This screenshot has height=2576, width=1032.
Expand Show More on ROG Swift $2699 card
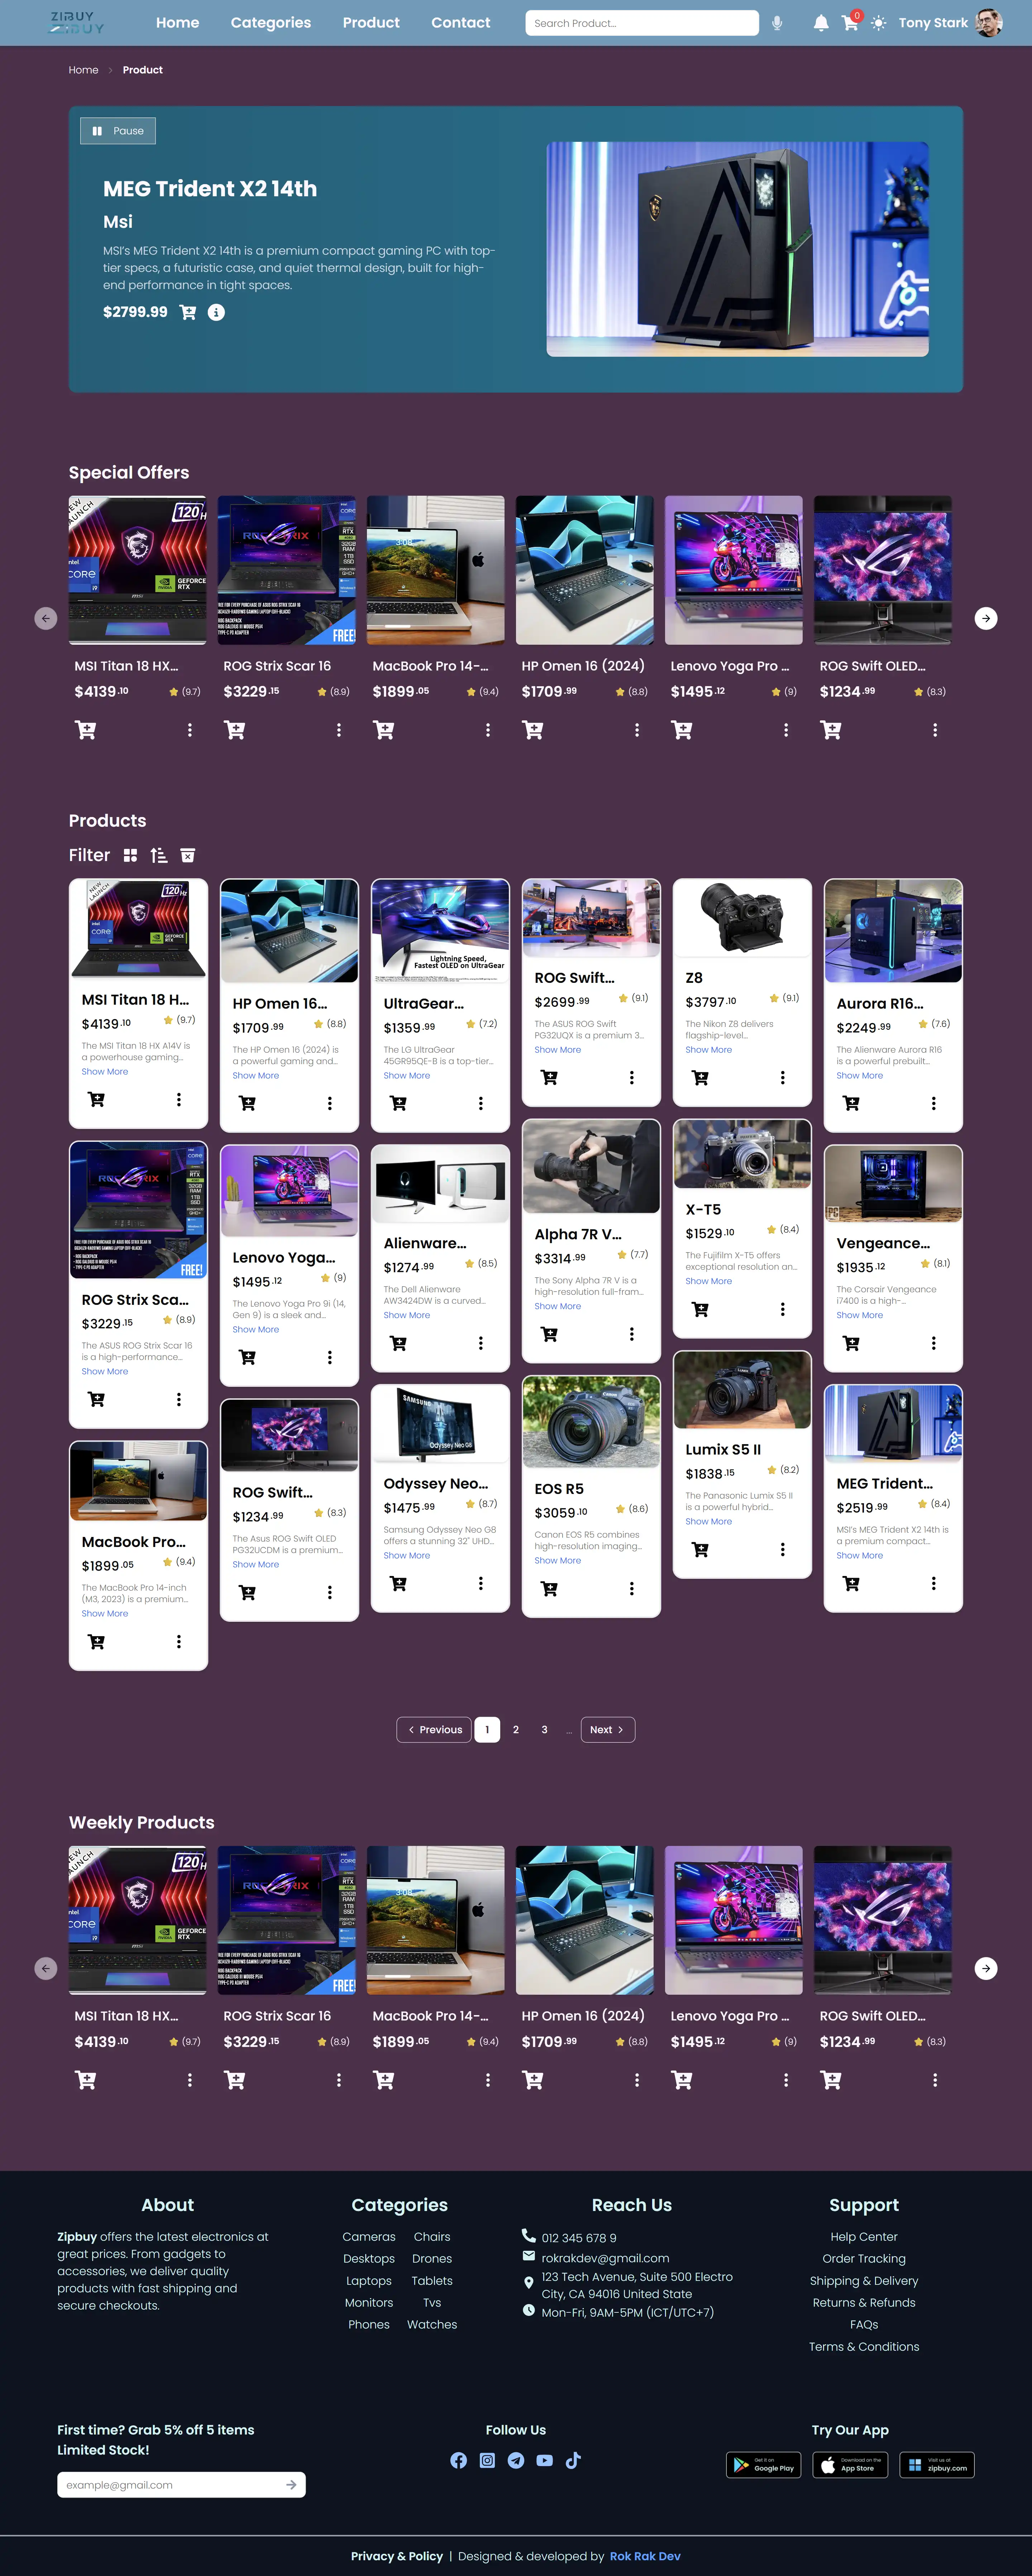click(x=558, y=1050)
